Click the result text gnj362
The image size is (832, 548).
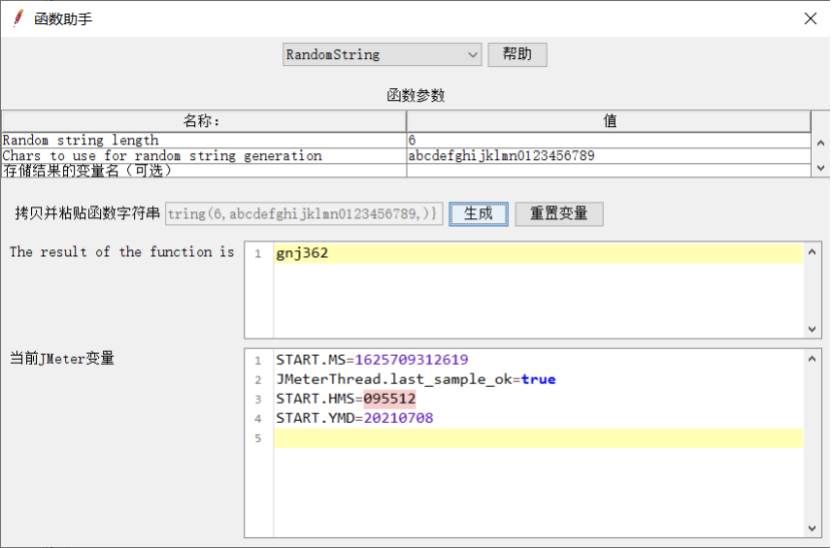(x=302, y=254)
